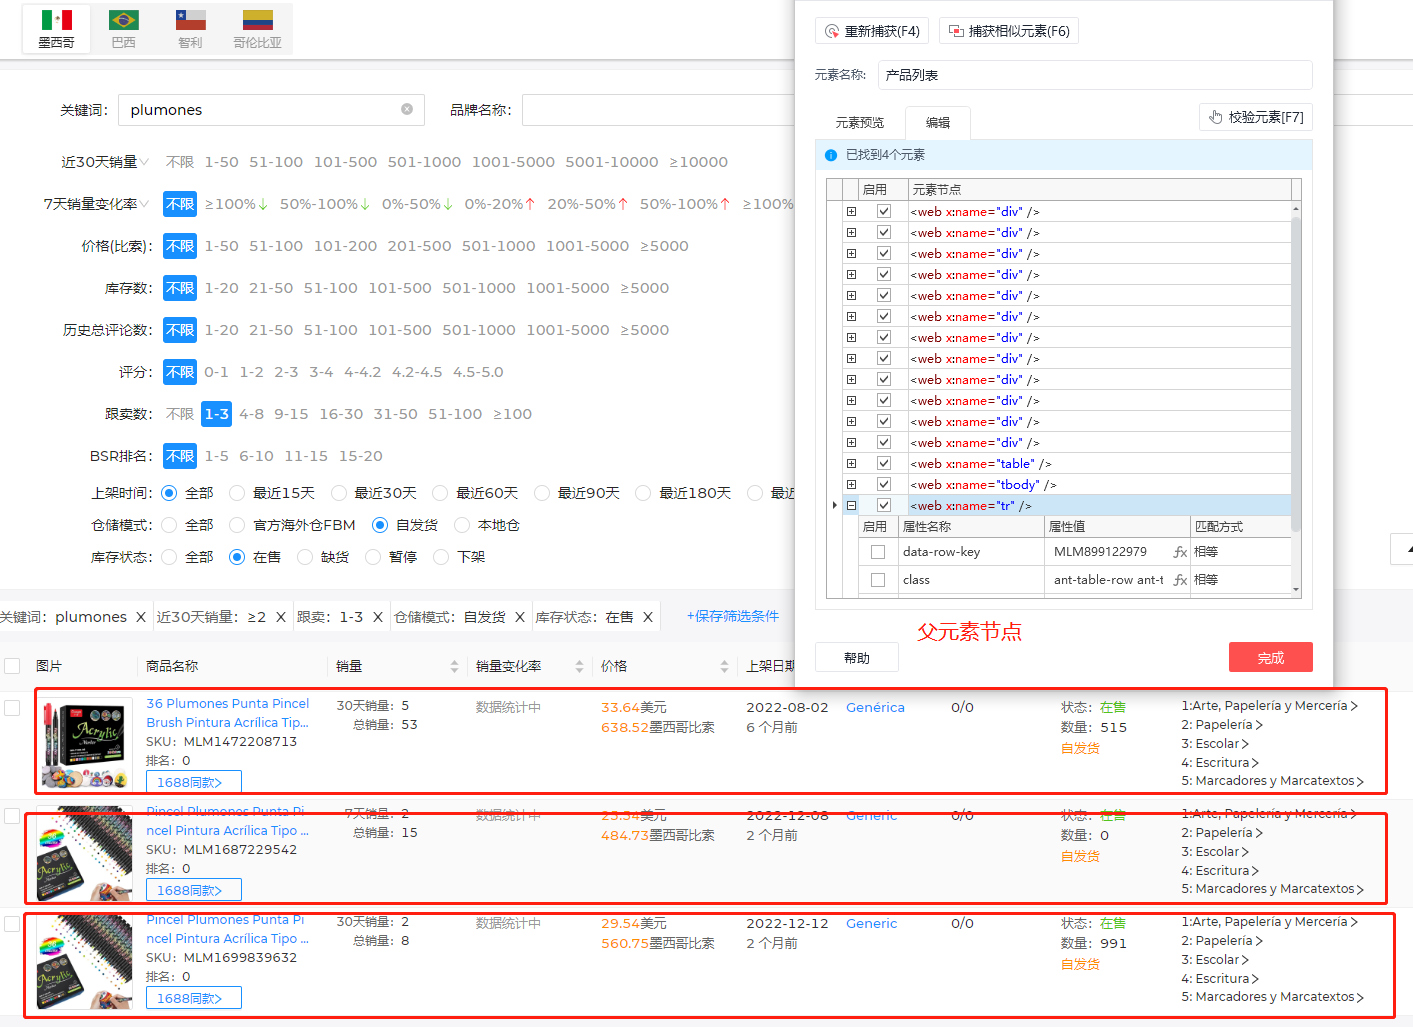
Task: Click the 保存筛选条件 link
Action: 732,616
